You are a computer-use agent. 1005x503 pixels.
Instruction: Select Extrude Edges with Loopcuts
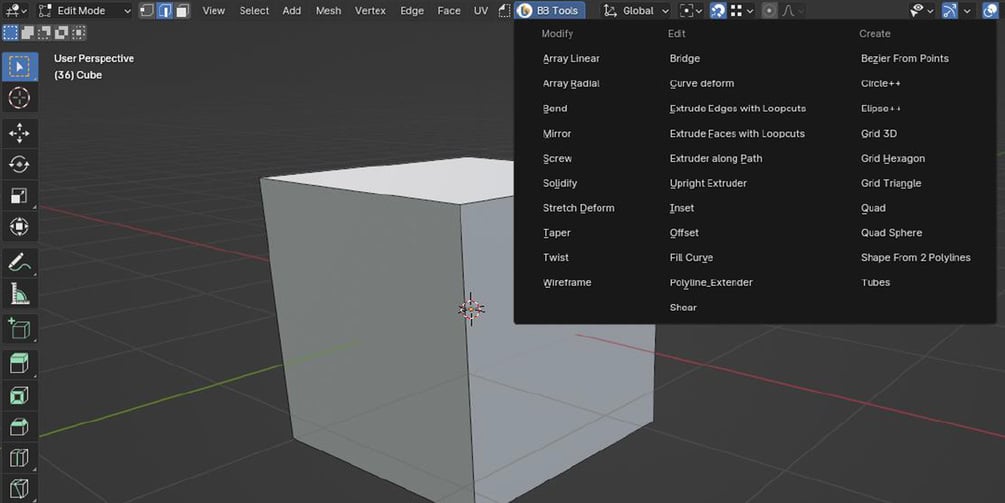coord(738,108)
